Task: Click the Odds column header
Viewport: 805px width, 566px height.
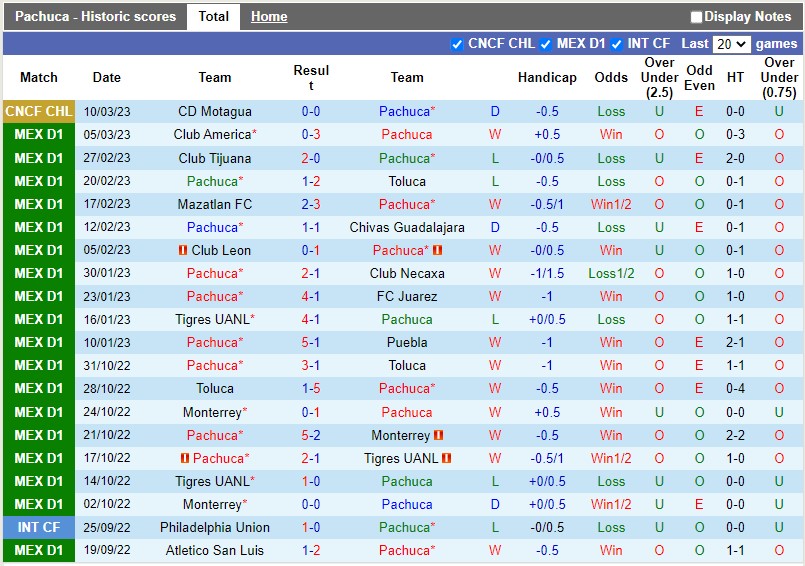Action: click(x=611, y=78)
